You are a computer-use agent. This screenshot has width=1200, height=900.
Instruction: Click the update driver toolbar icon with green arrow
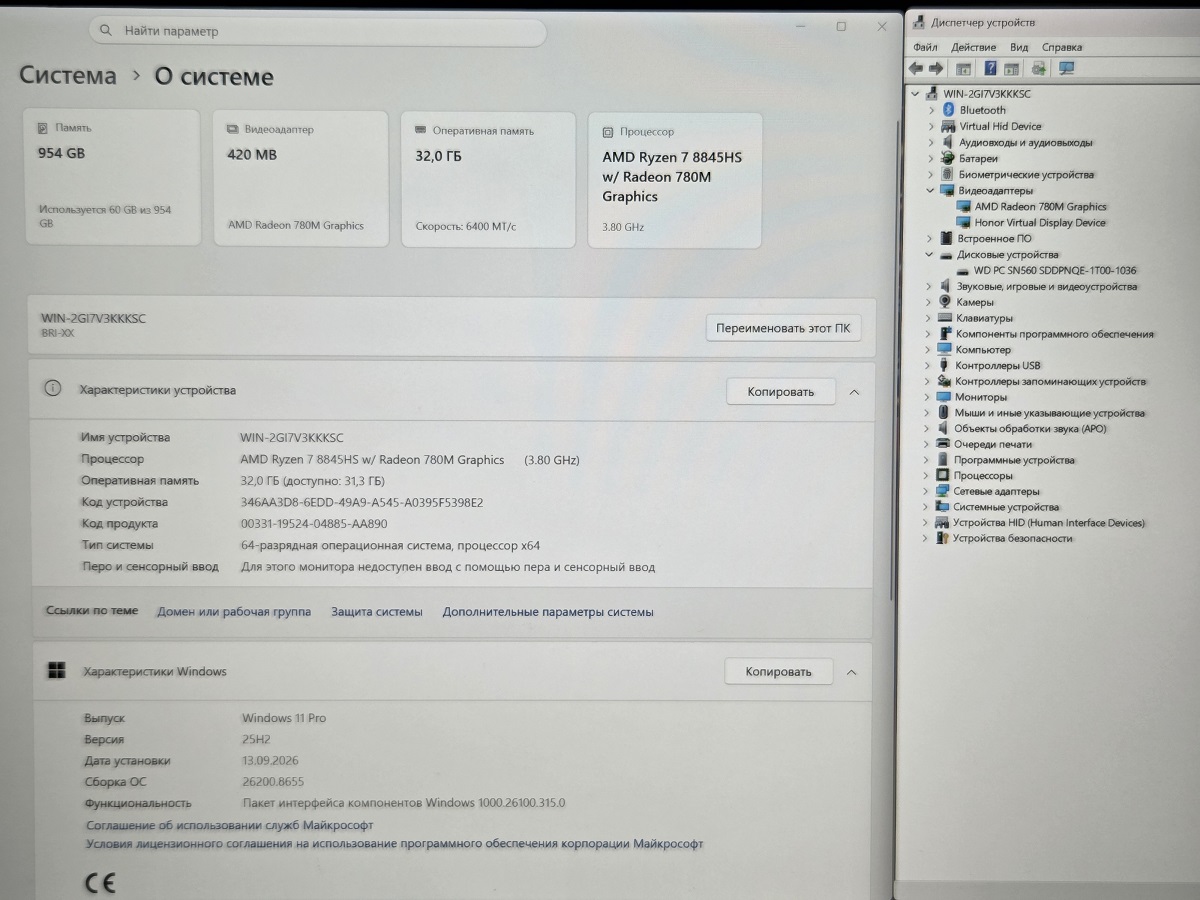(1039, 68)
